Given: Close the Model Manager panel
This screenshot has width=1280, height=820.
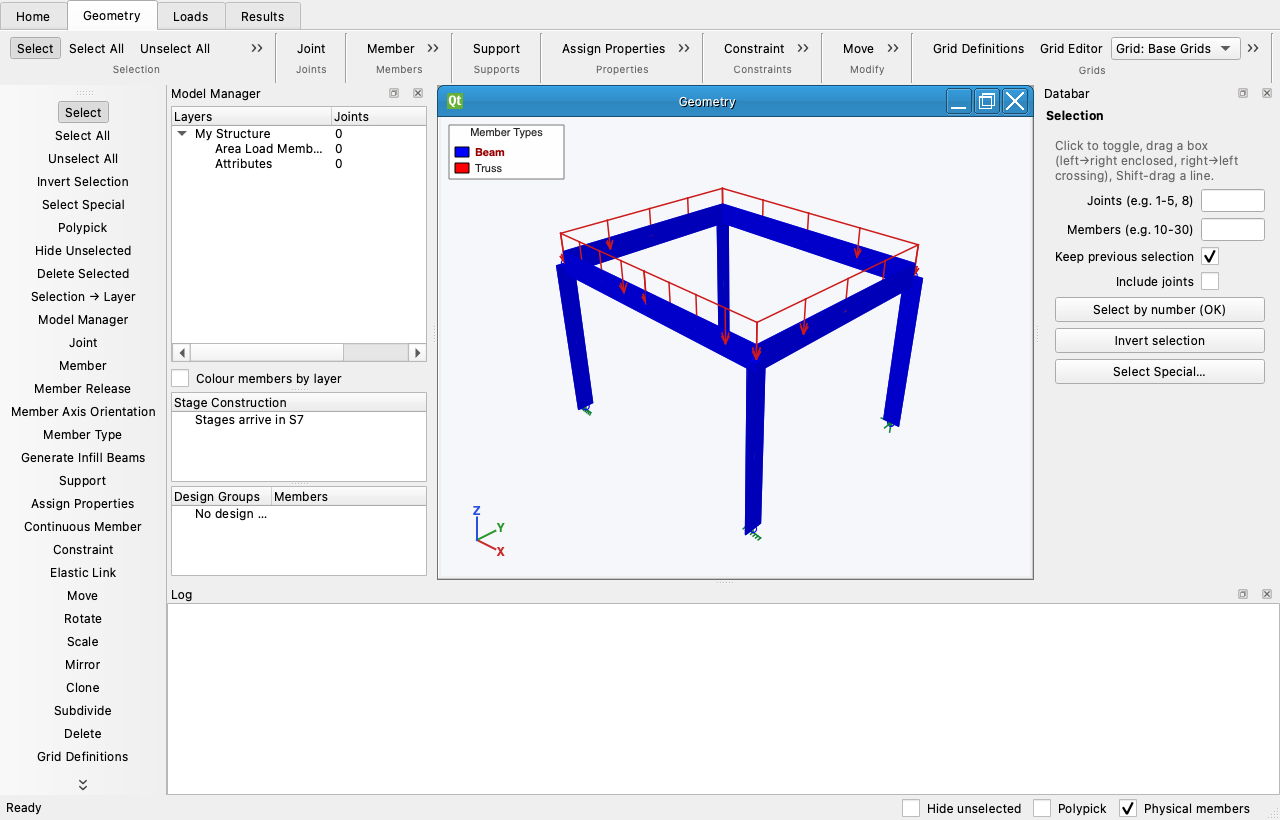Looking at the screenshot, I should 418,93.
